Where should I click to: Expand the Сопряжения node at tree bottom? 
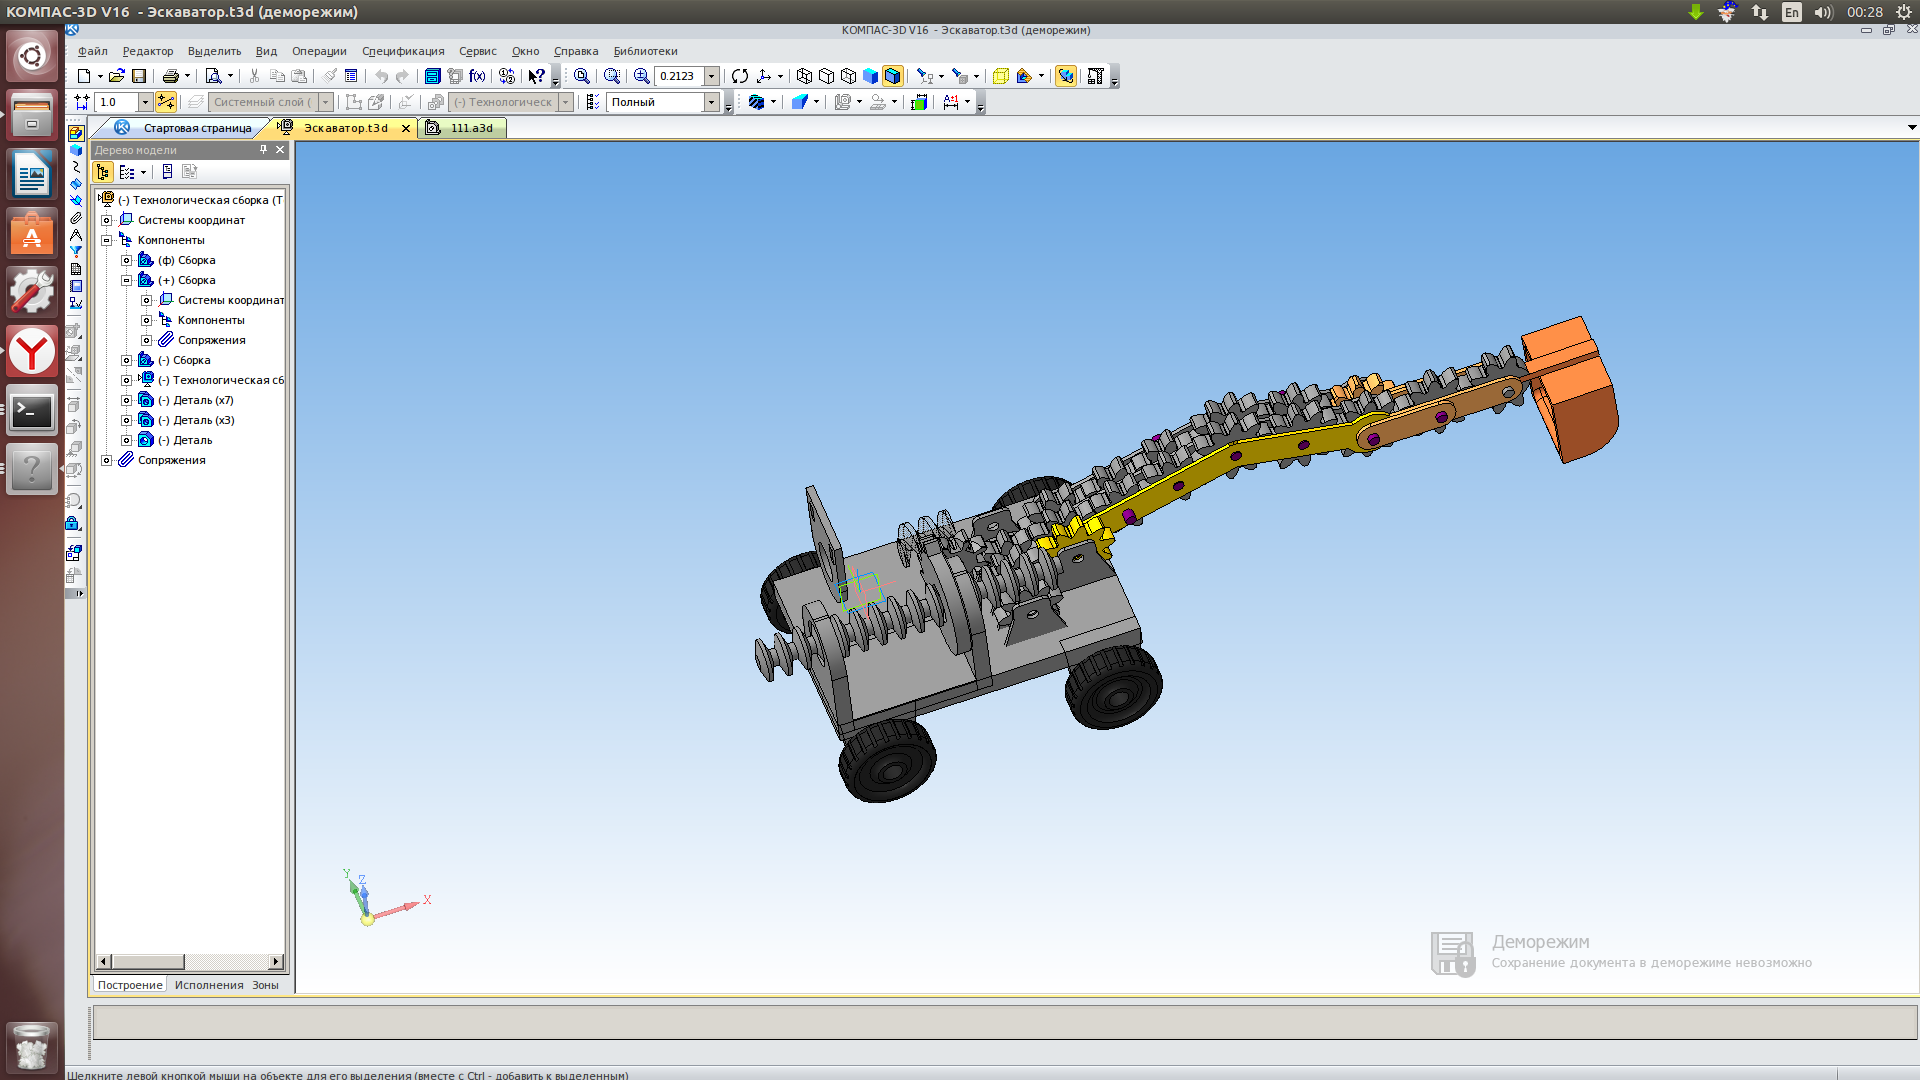point(107,460)
